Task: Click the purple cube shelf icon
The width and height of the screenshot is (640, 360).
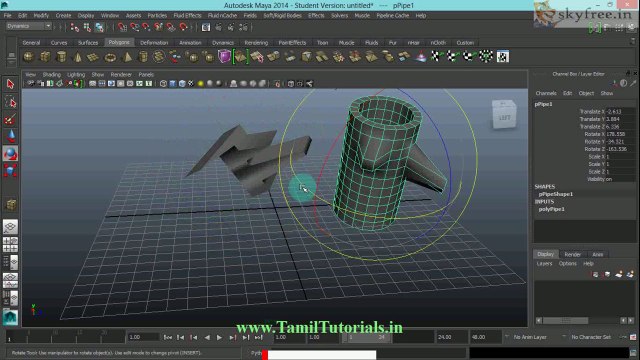Action: pos(224,56)
